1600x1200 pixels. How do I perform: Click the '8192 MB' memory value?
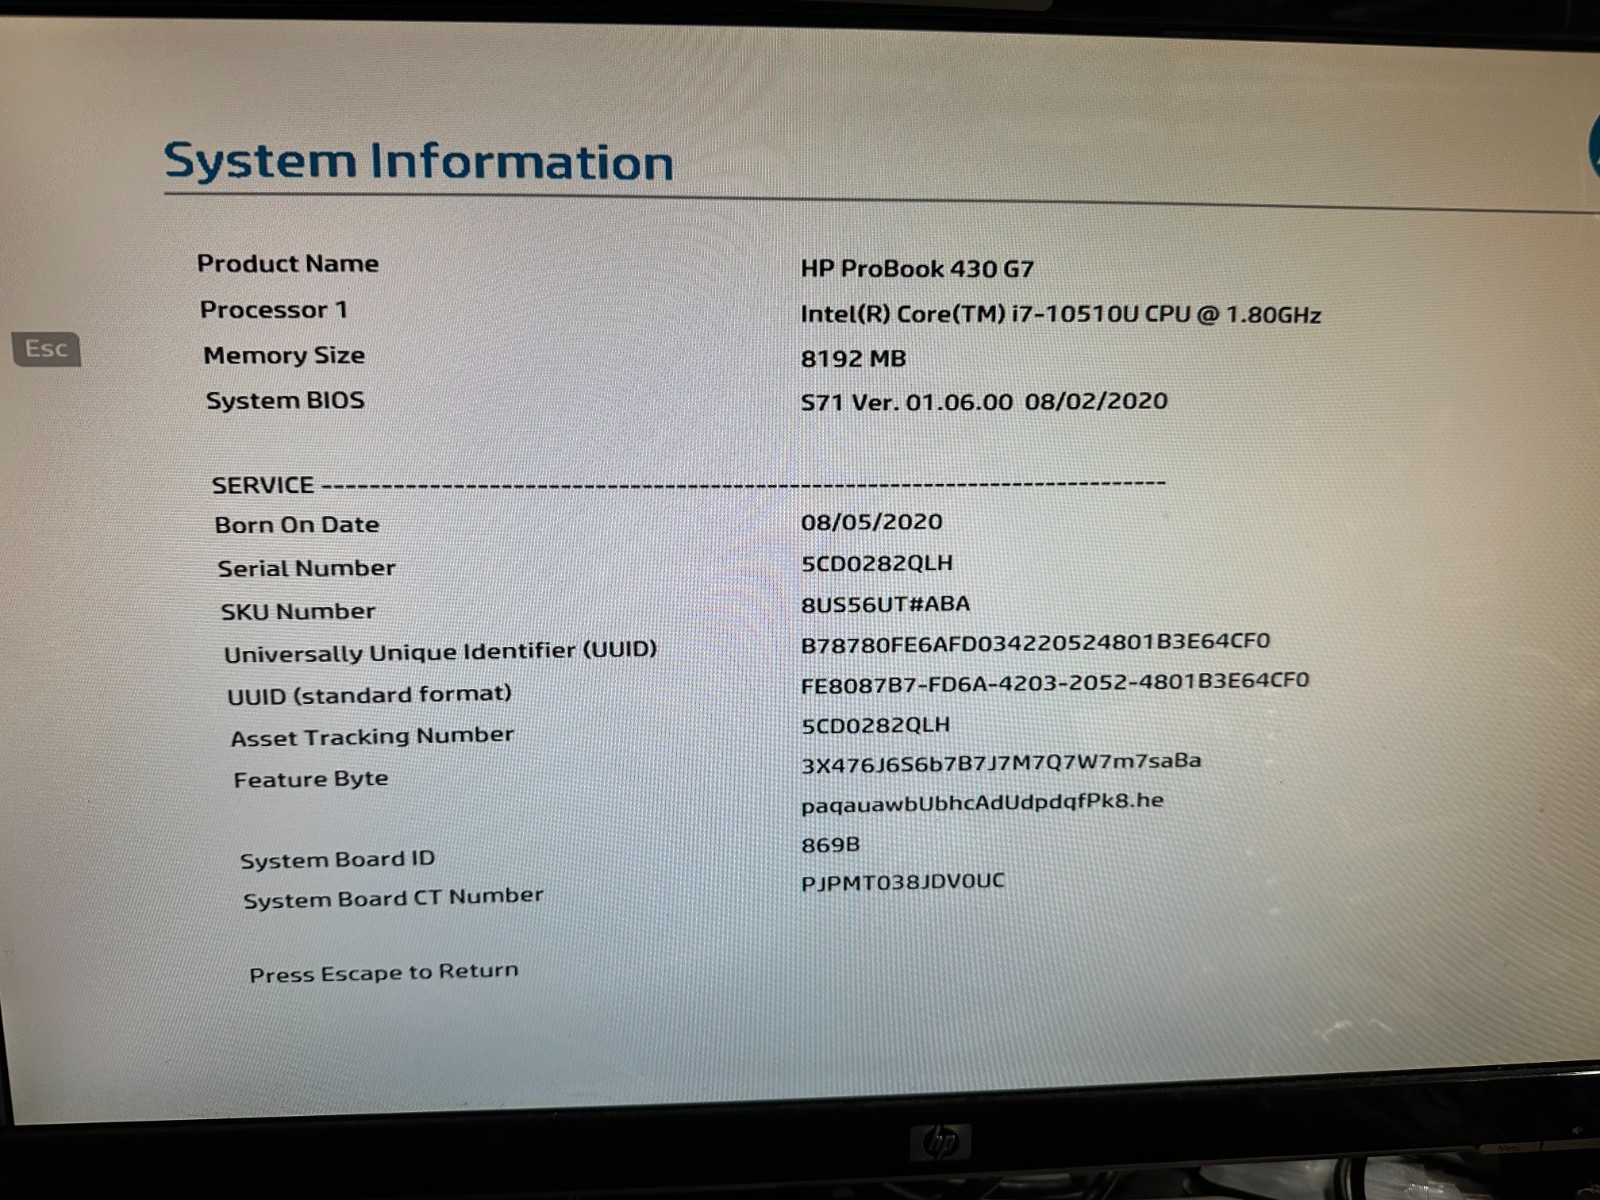853,358
